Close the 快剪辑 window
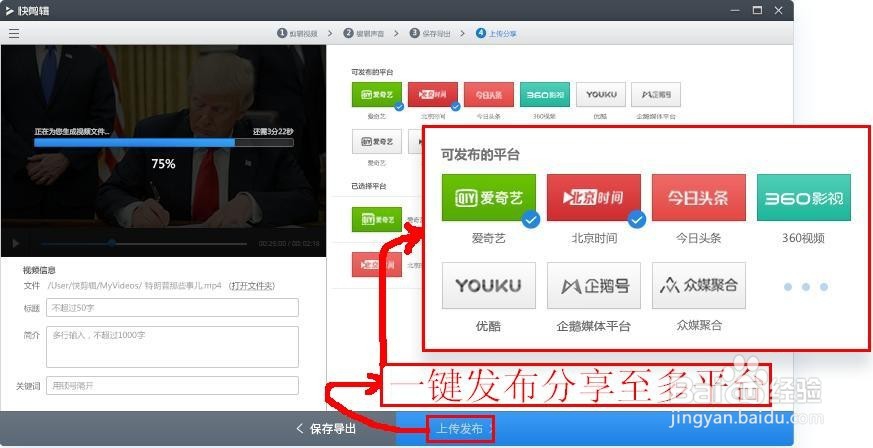 [779, 10]
